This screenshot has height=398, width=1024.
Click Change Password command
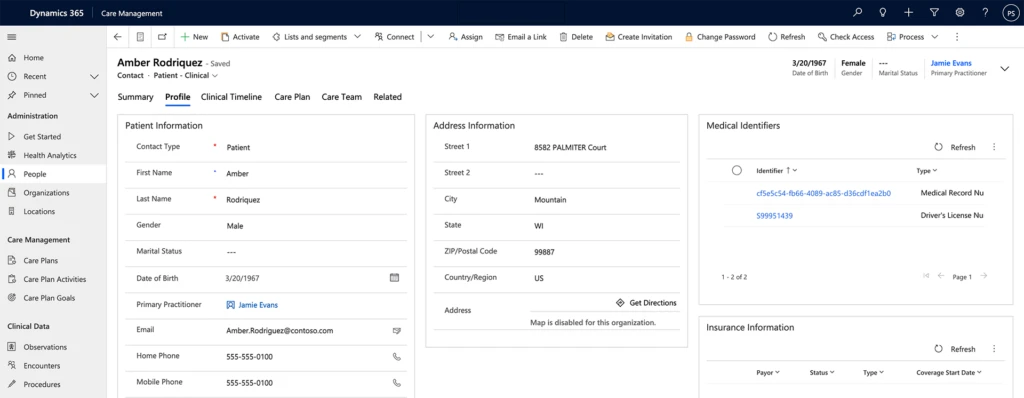(720, 37)
